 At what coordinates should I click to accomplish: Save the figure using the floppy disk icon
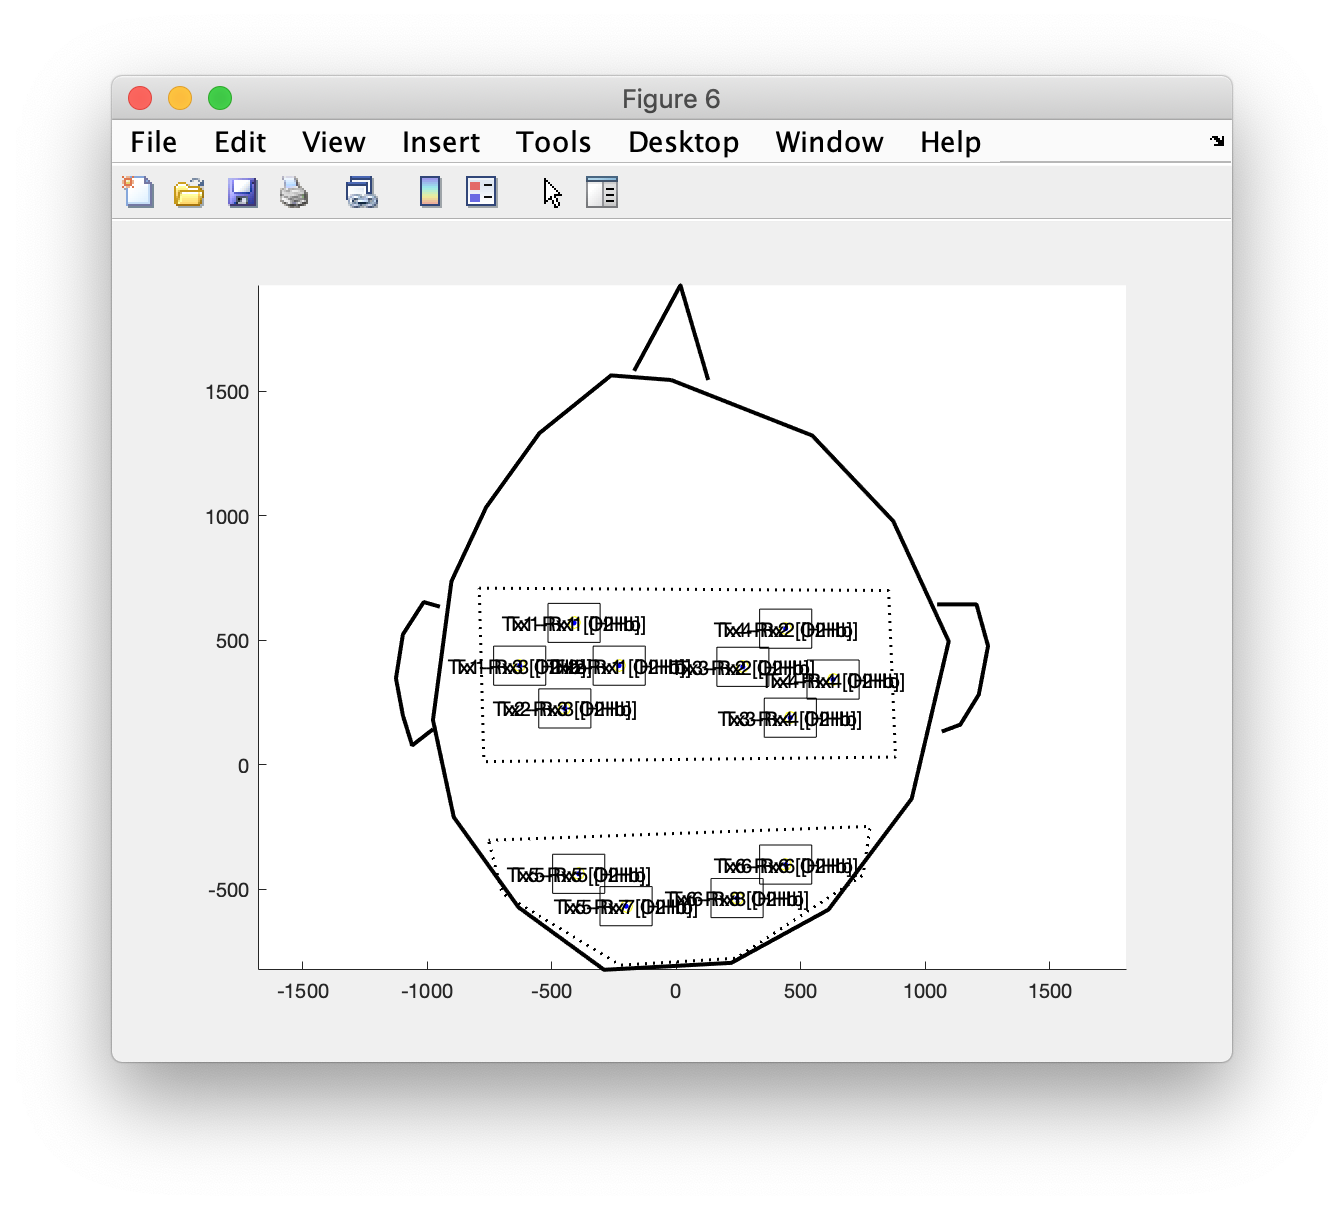(x=243, y=191)
